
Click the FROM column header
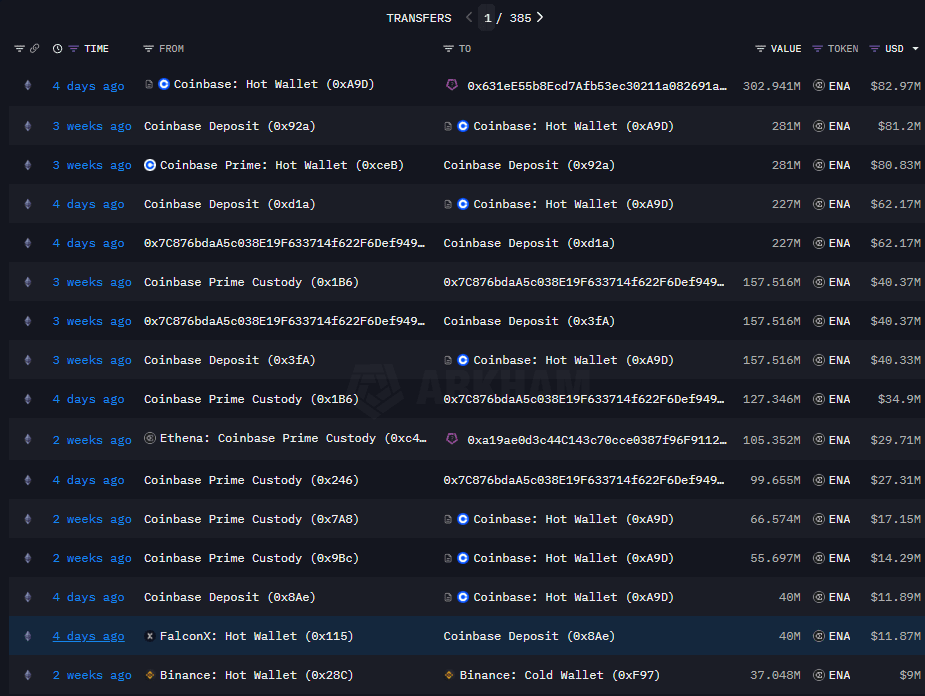pos(172,48)
